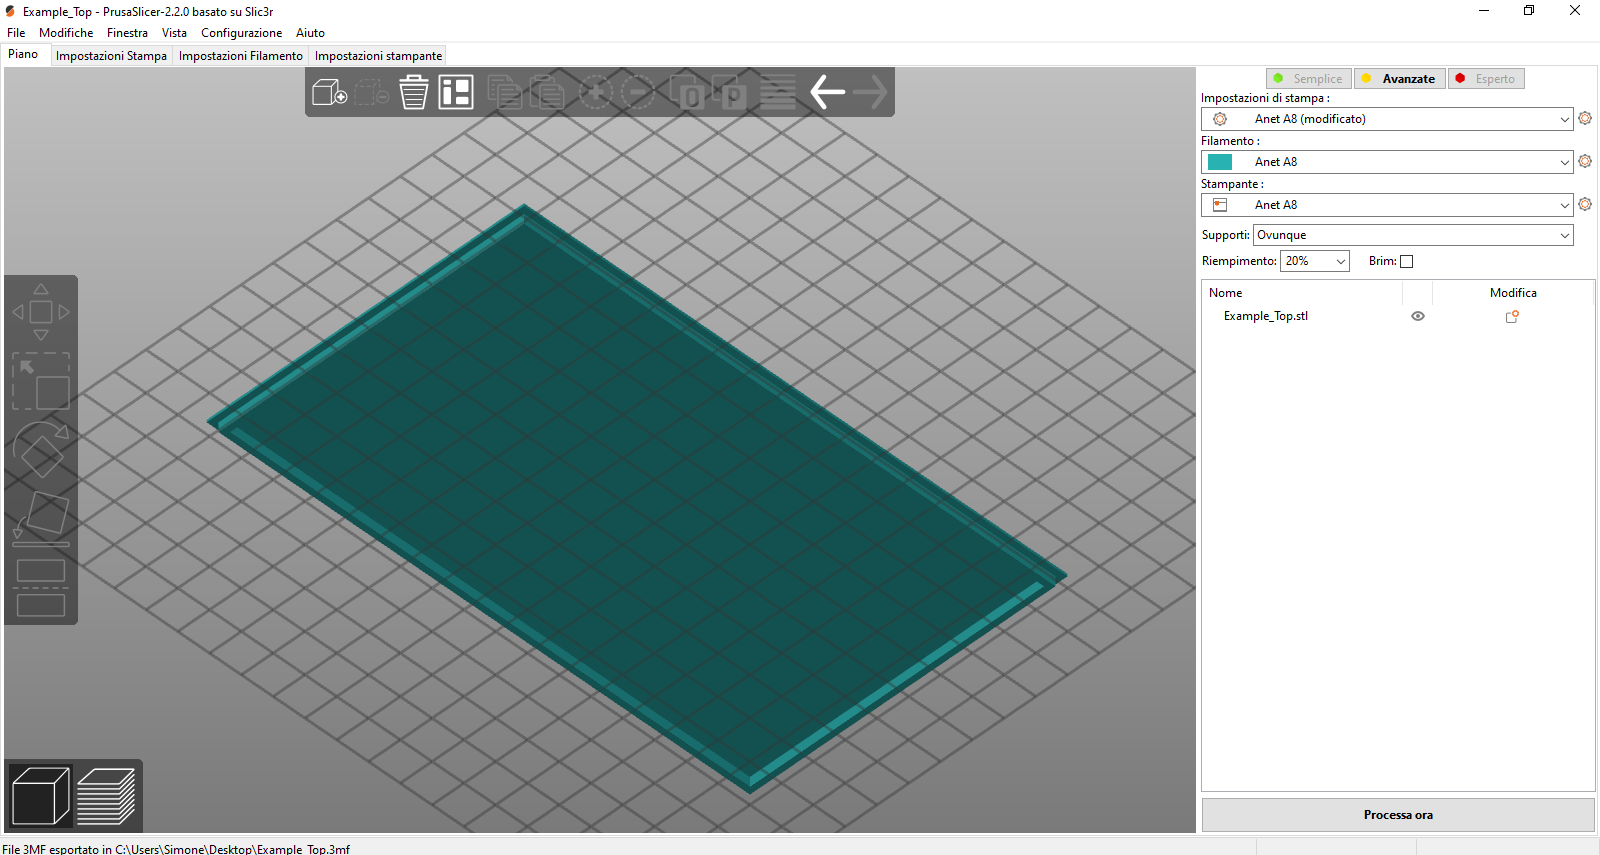Screen dimensions: 1600x855
Task: Open the File menu
Action: (16, 33)
